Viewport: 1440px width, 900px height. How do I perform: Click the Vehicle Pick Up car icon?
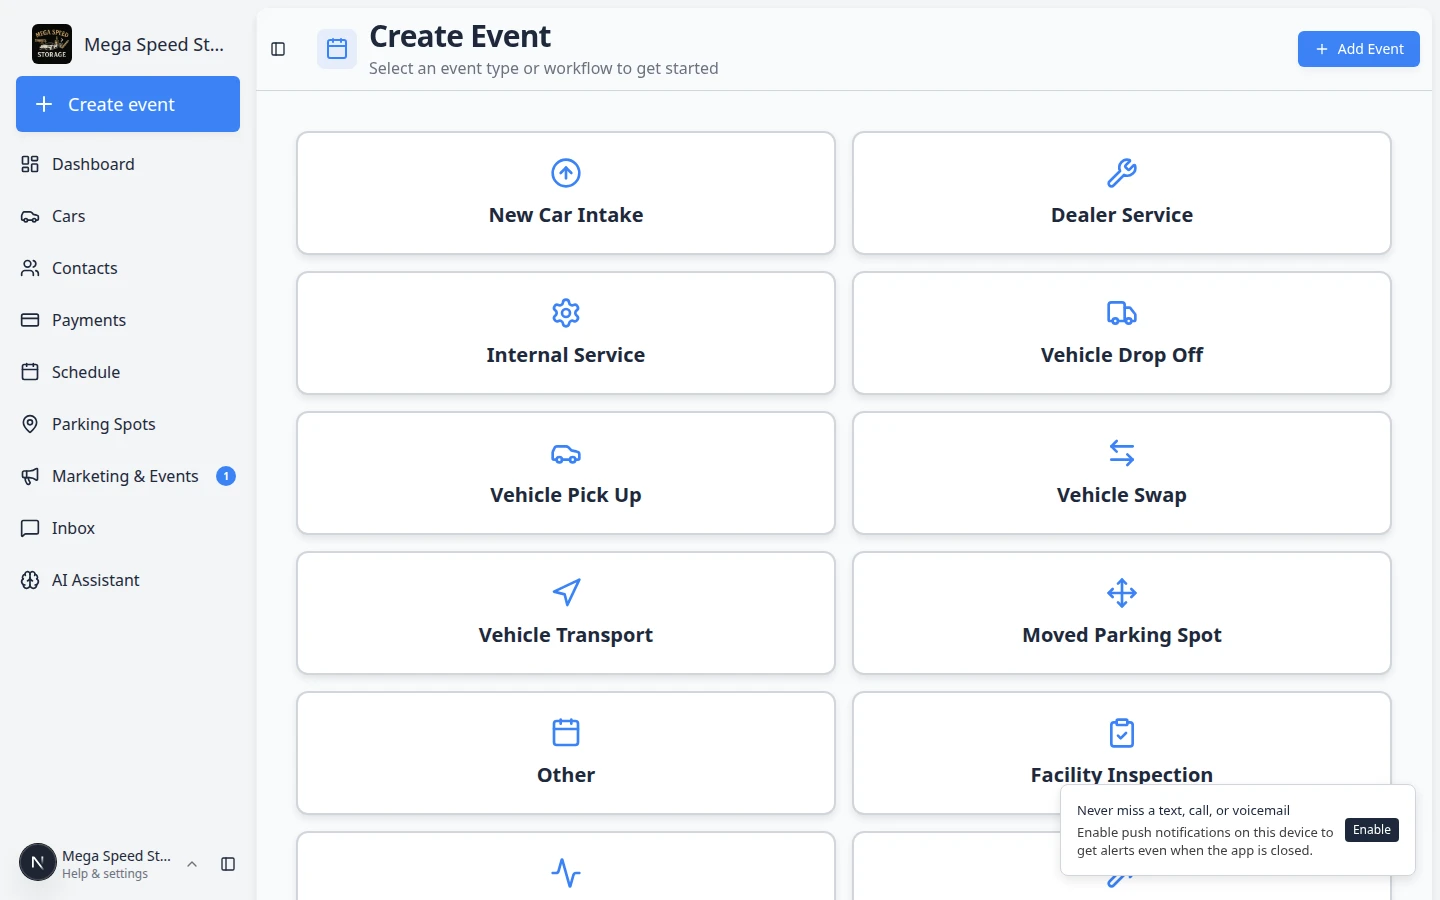click(x=566, y=453)
